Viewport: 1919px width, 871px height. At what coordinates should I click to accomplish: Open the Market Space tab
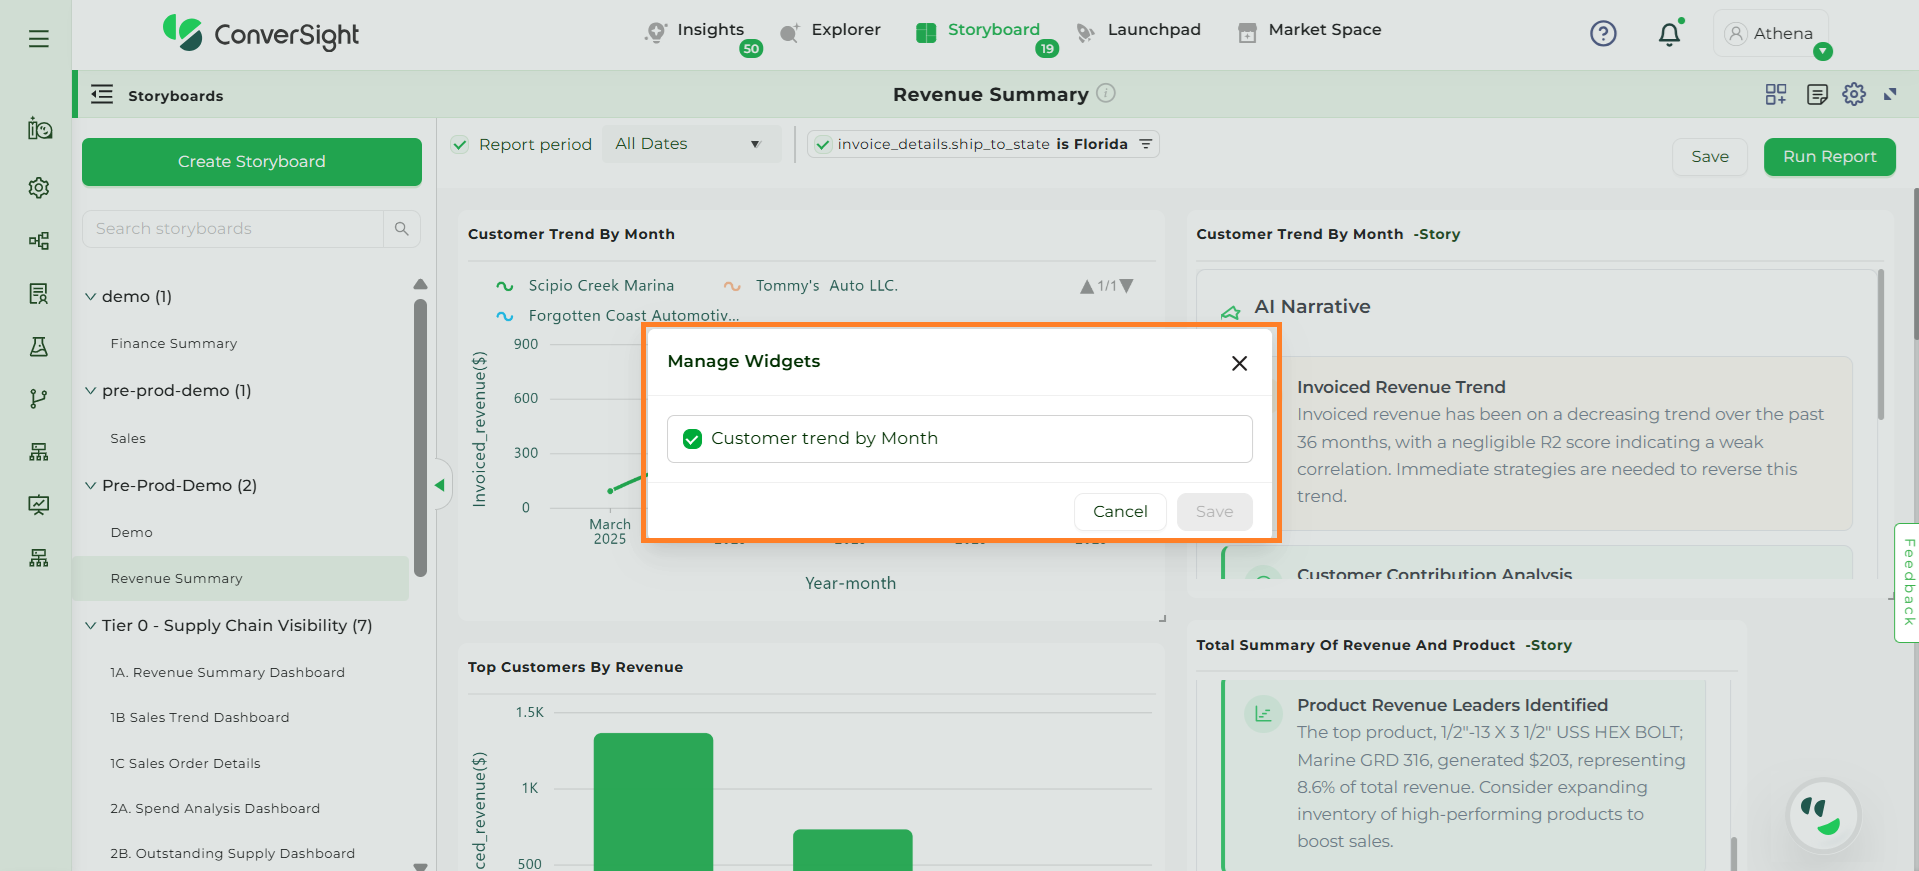pos(1324,30)
